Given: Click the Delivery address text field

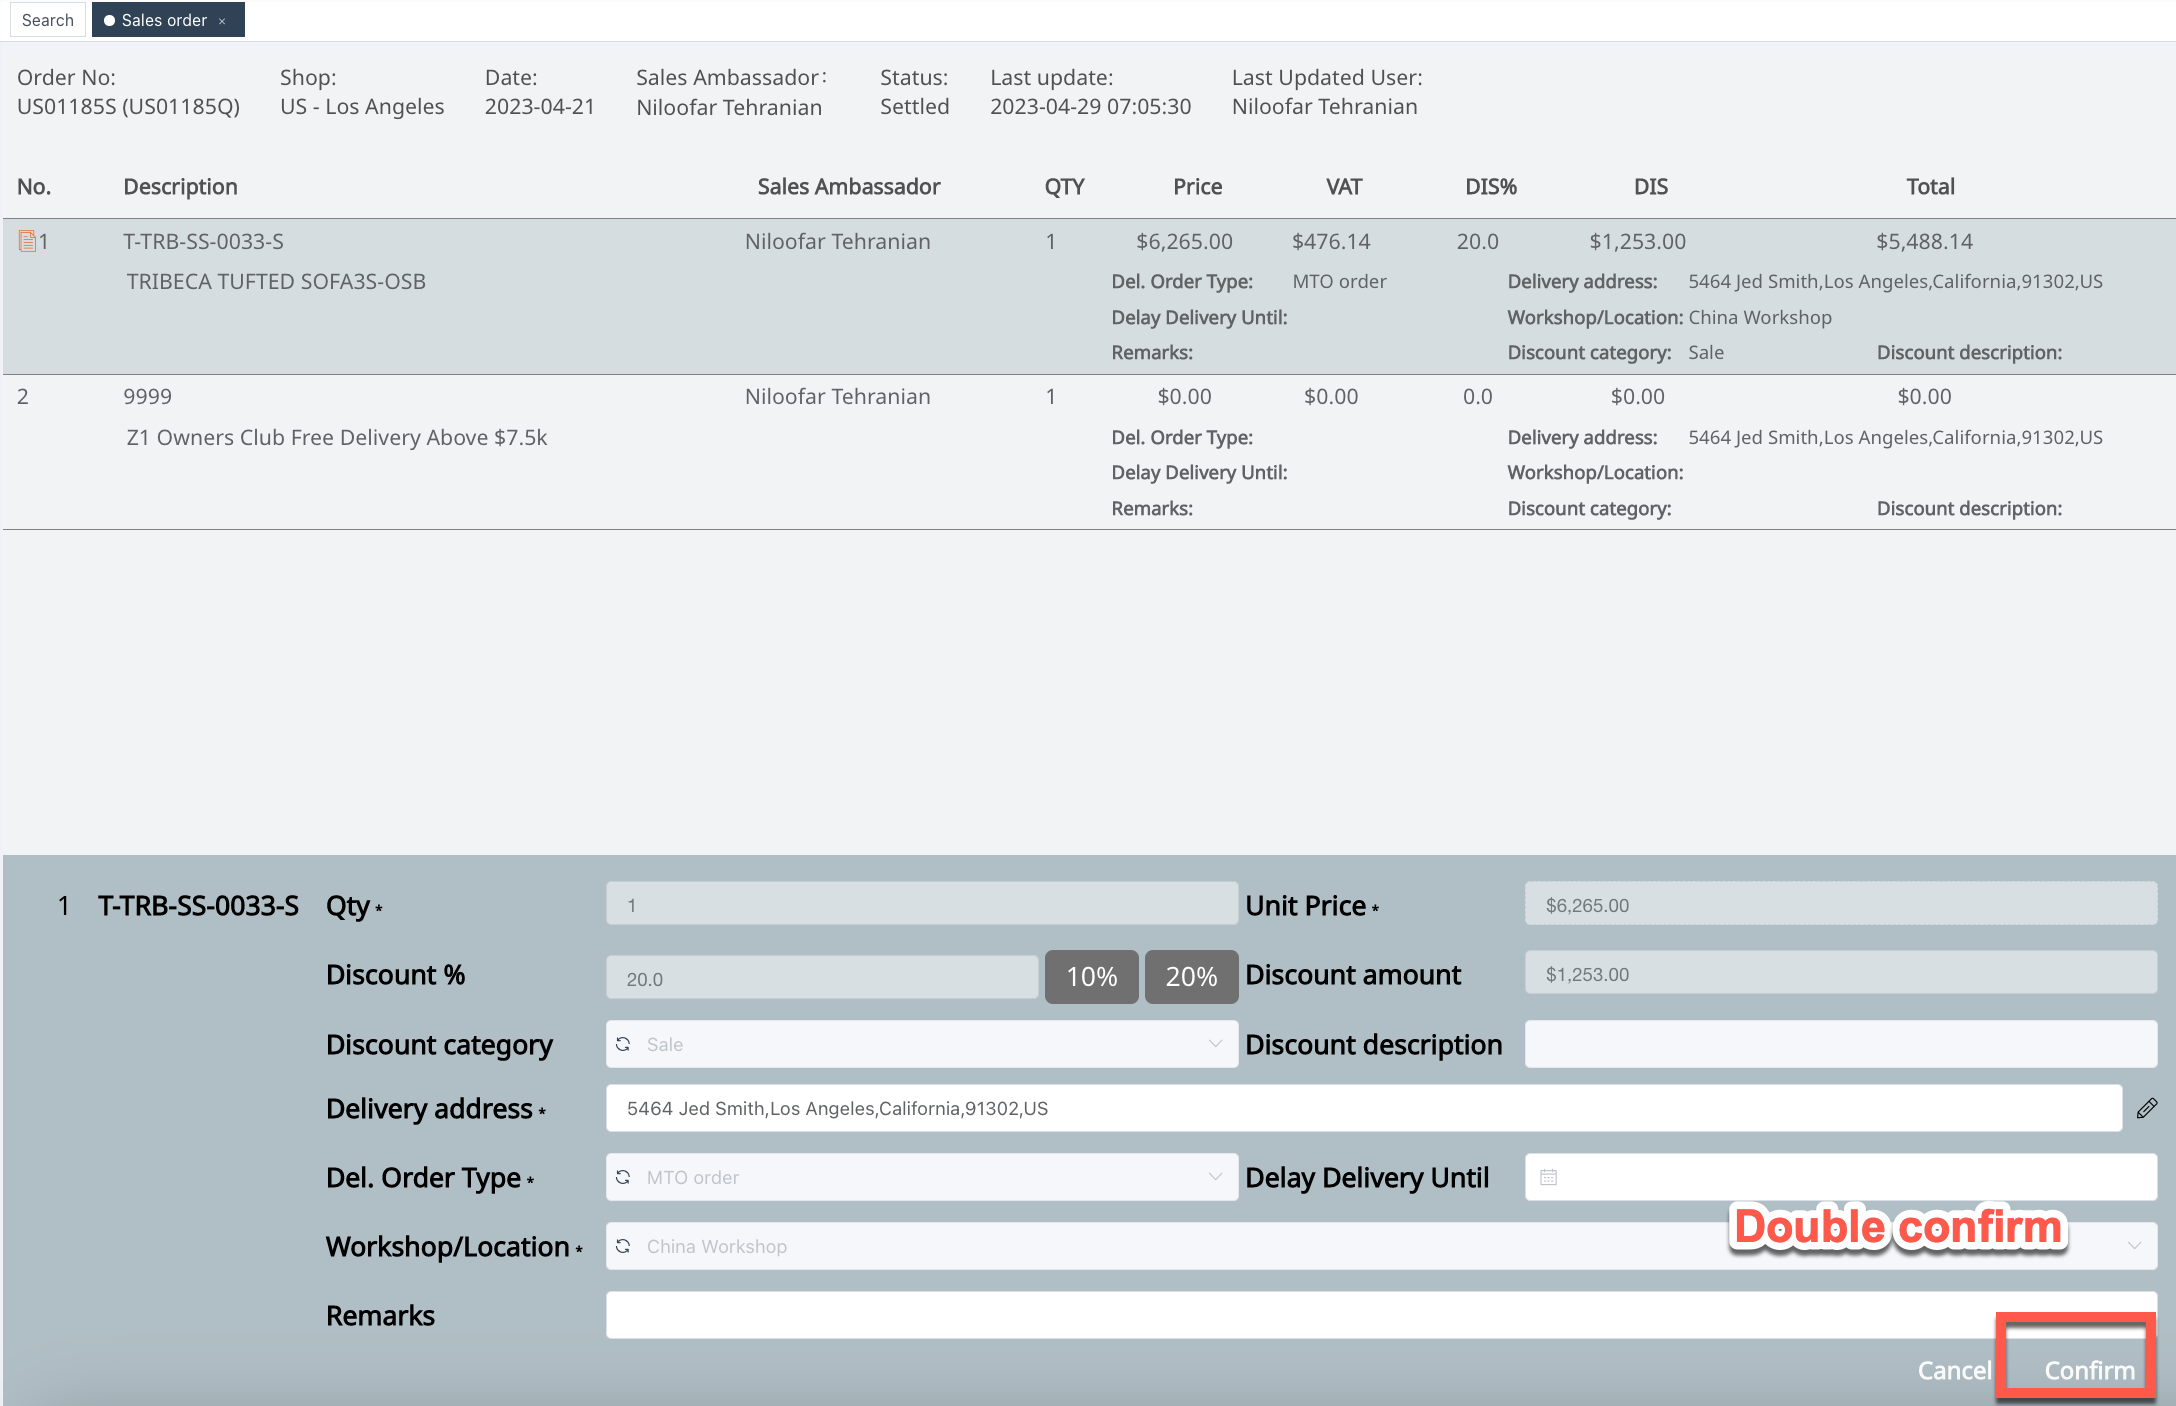Looking at the screenshot, I should 1362,1108.
